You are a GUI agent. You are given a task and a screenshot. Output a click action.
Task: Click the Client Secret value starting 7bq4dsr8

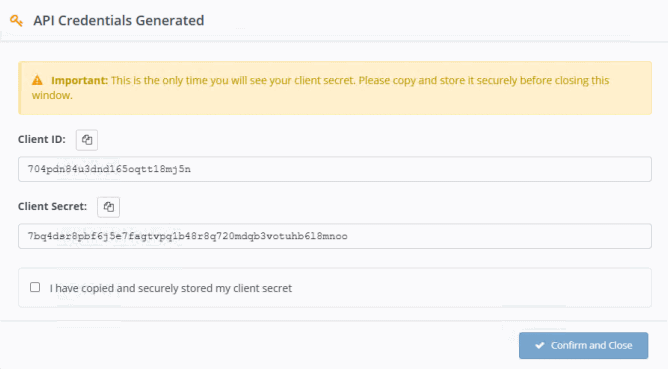187,236
